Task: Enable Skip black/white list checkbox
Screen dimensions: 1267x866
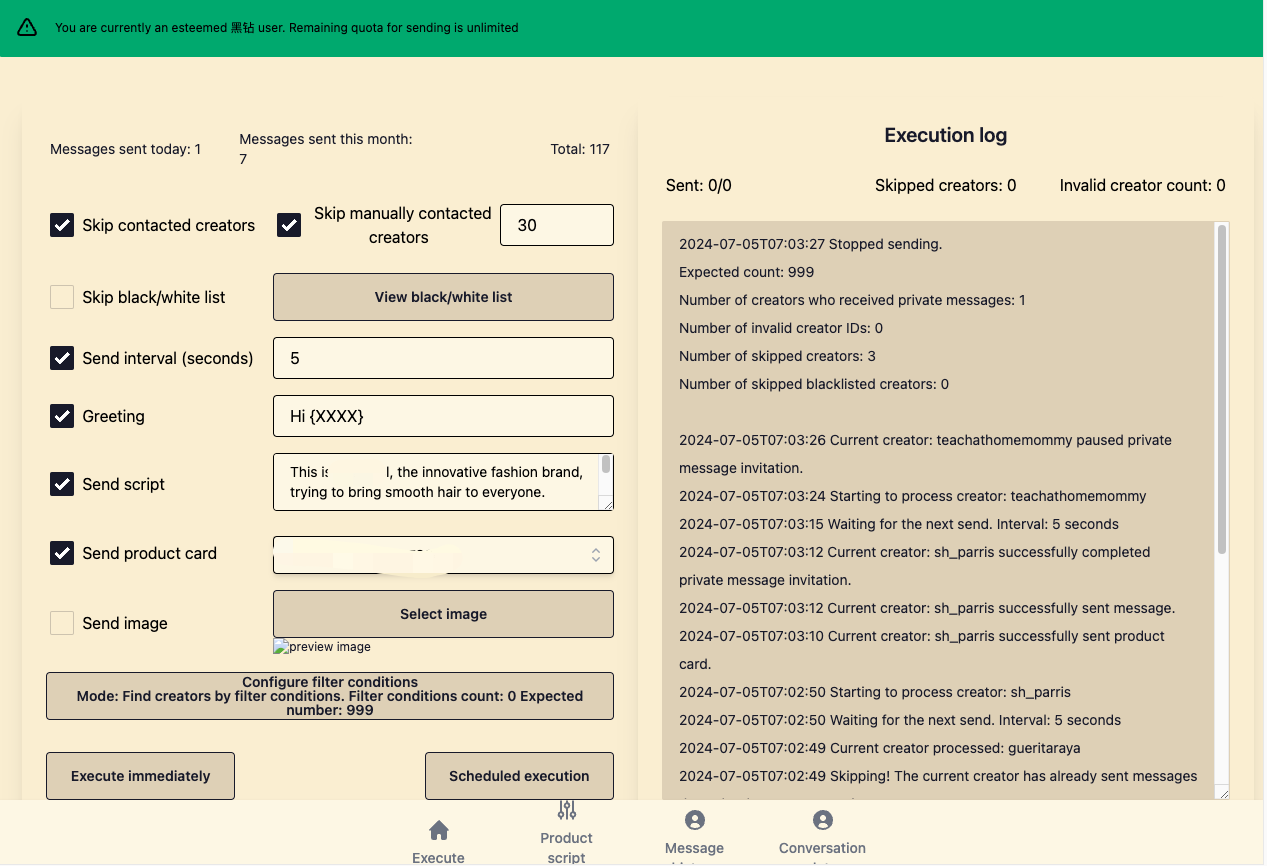Action: click(62, 297)
